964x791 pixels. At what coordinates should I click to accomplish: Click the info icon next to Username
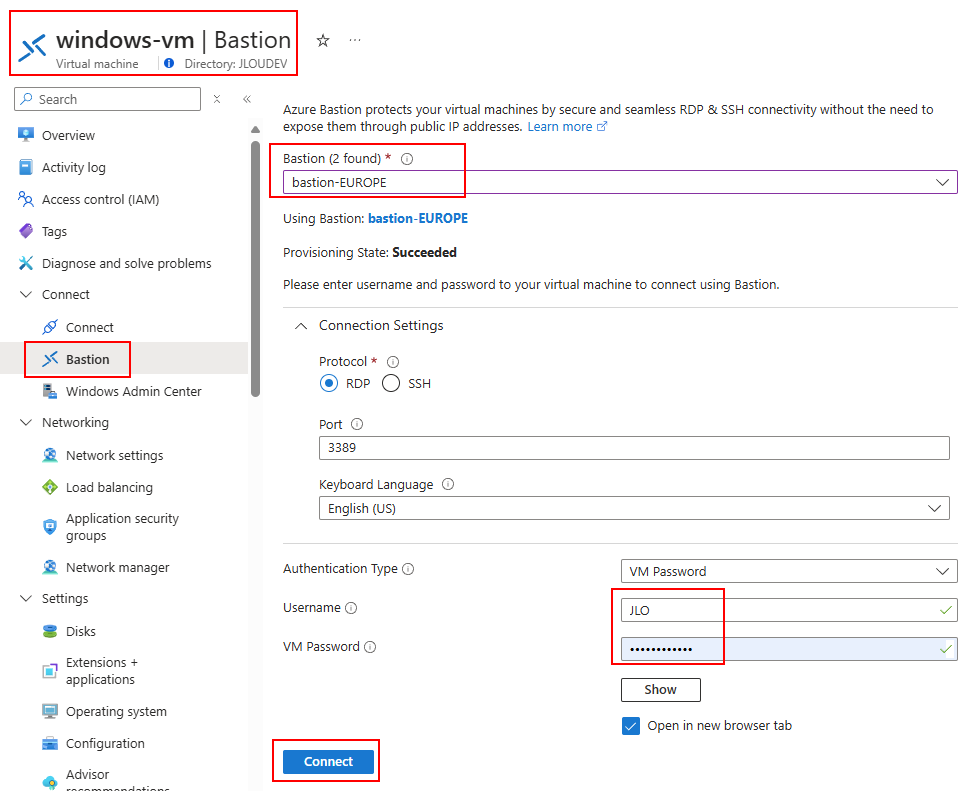pos(351,608)
